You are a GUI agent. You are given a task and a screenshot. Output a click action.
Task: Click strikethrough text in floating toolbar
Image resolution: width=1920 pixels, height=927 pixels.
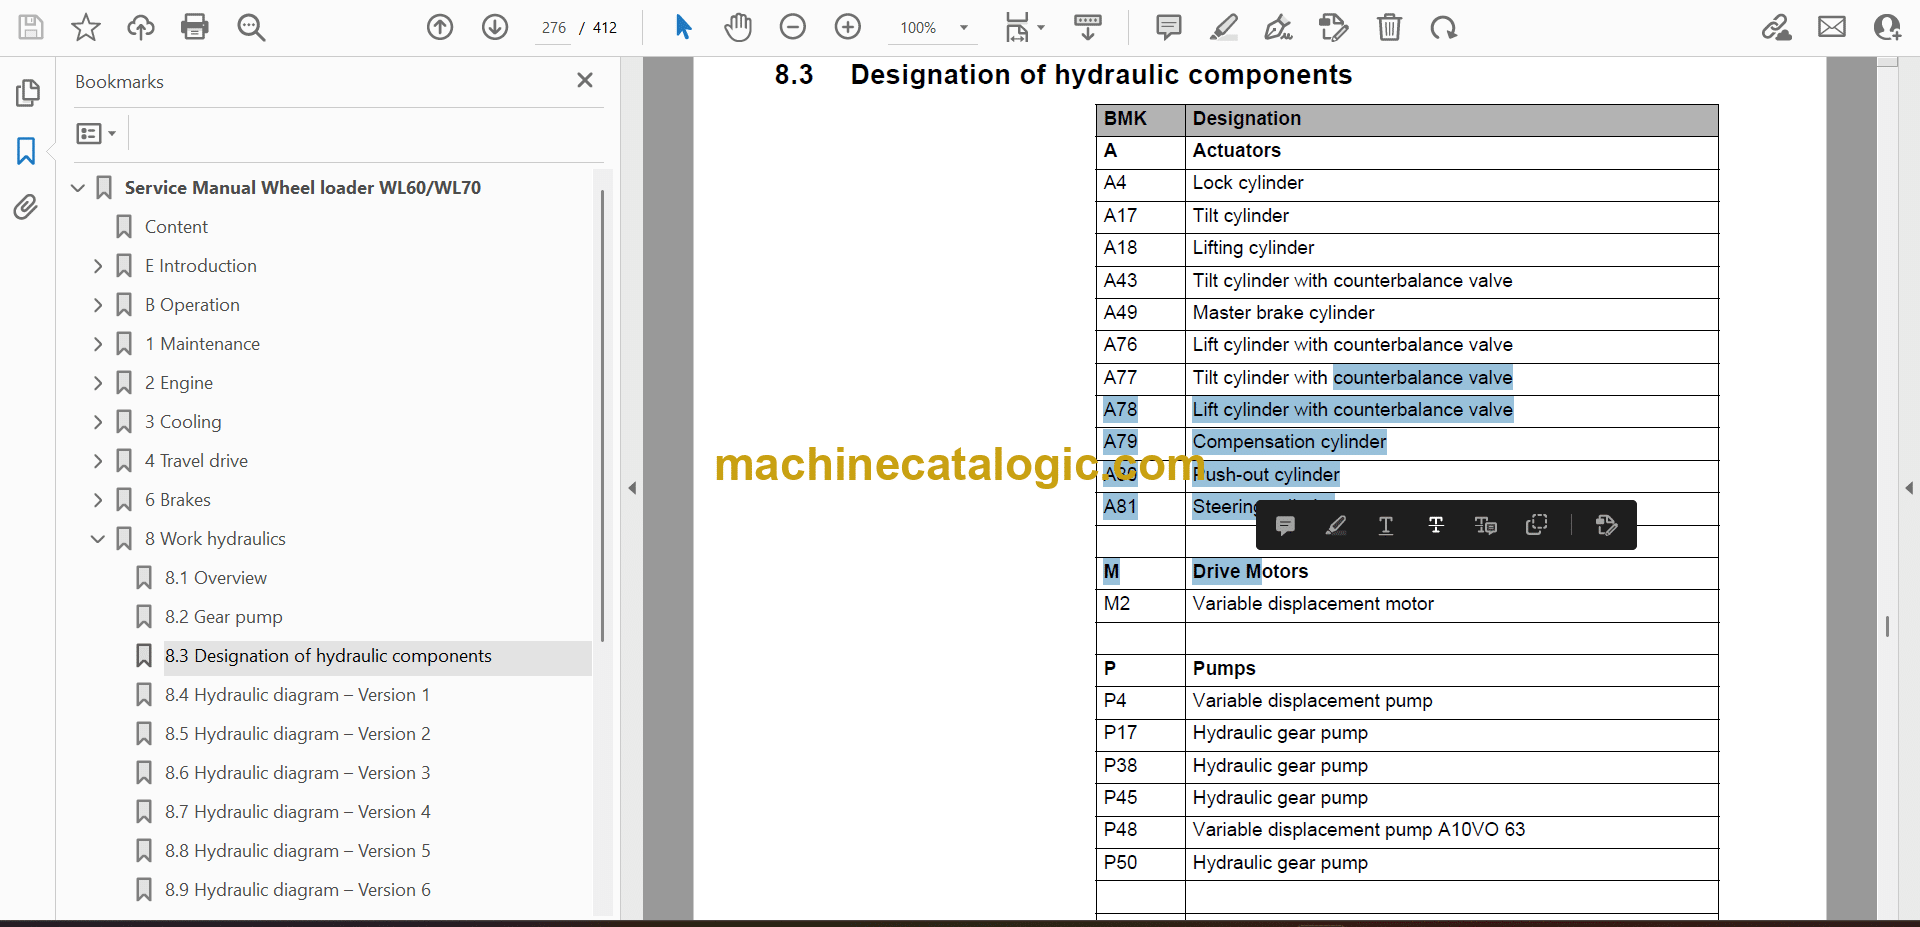point(1435,525)
